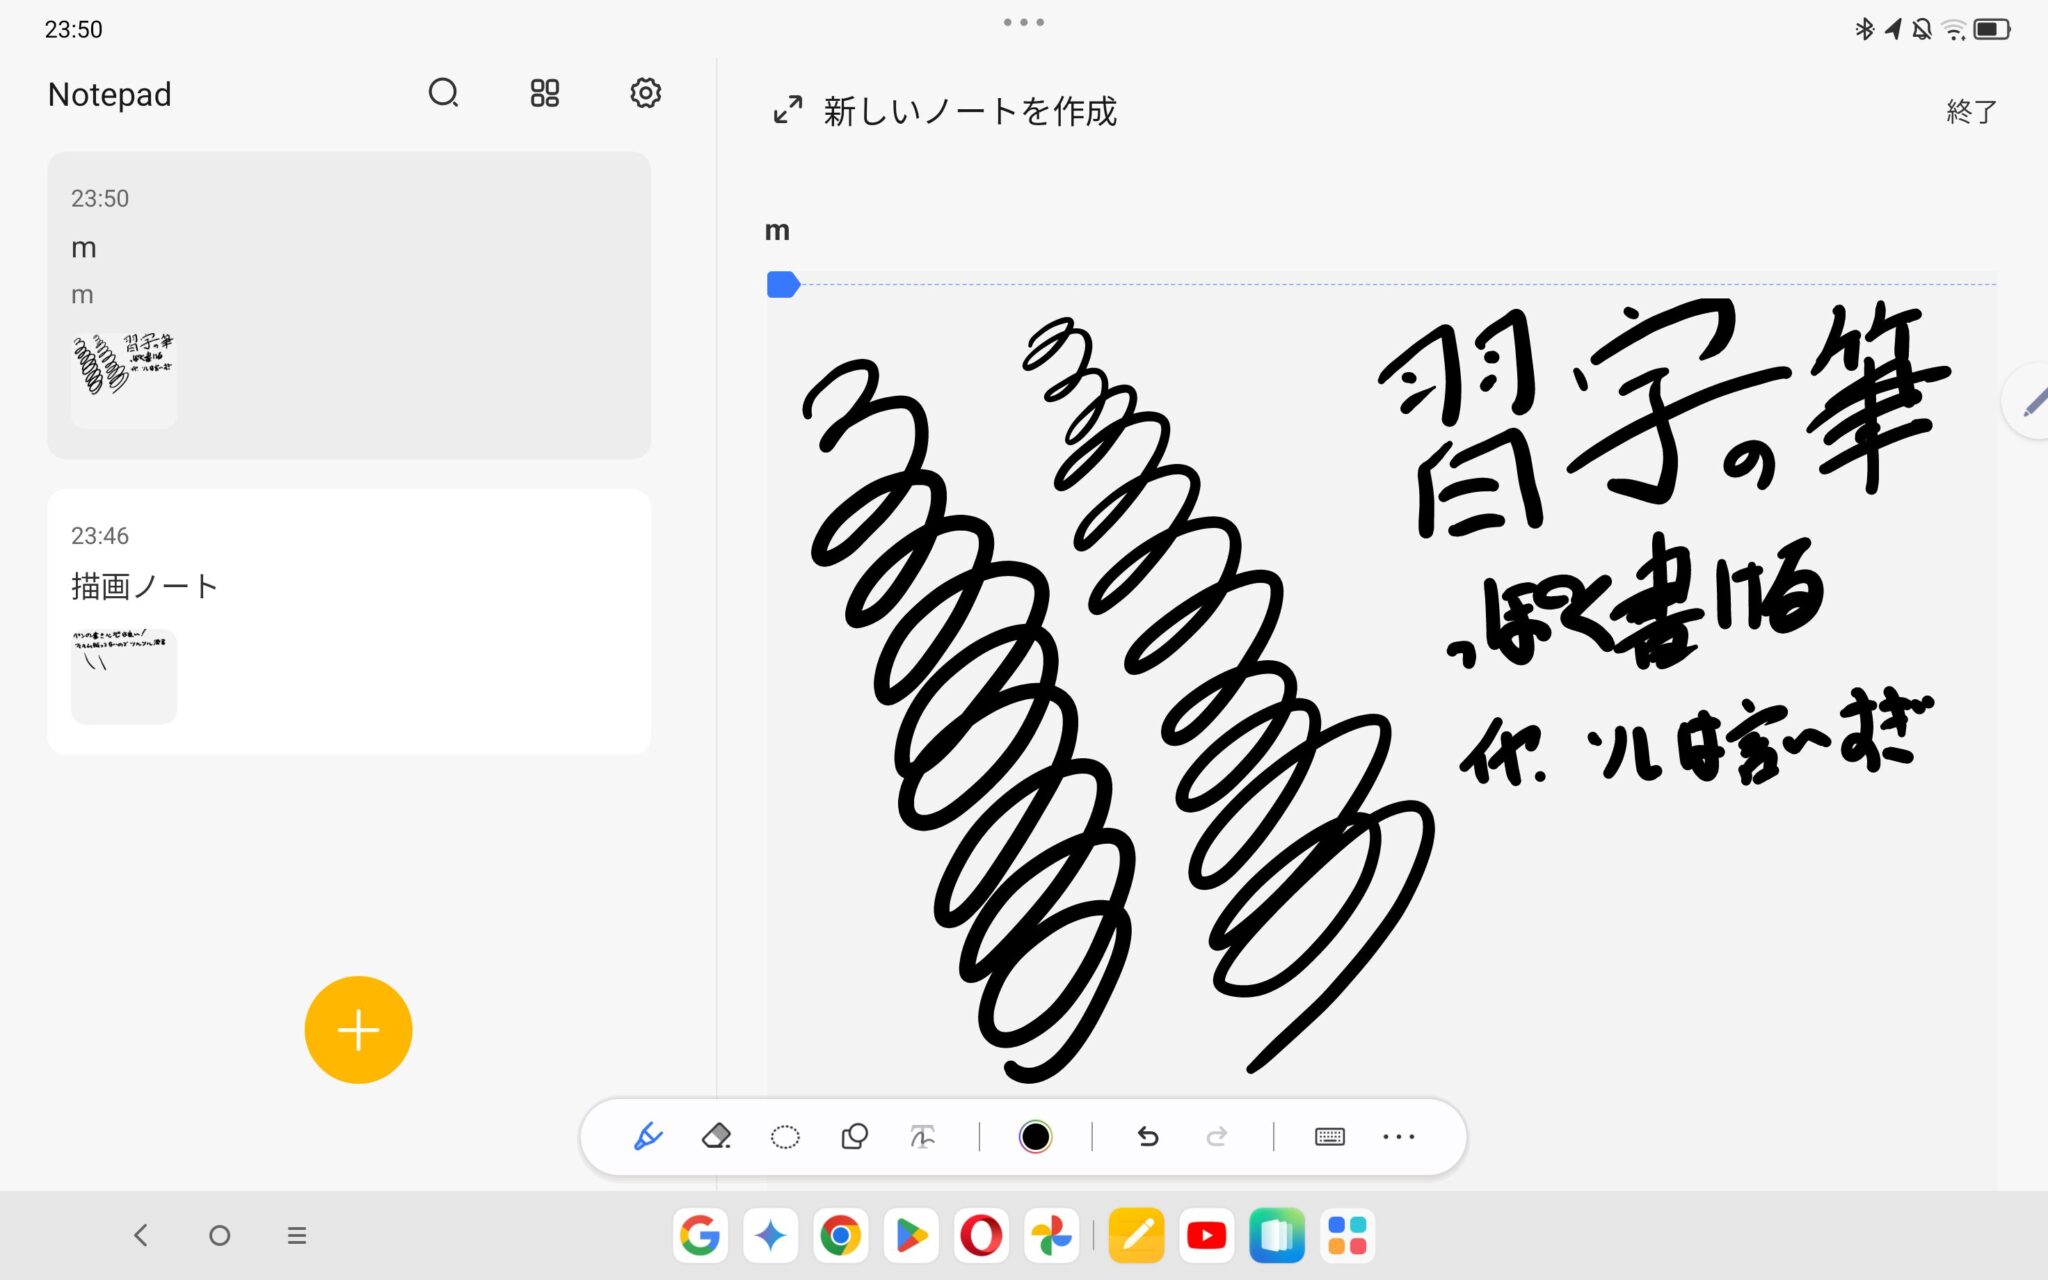Image resolution: width=2048 pixels, height=1280 pixels.
Task: Click the redo arrow
Action: click(1217, 1137)
